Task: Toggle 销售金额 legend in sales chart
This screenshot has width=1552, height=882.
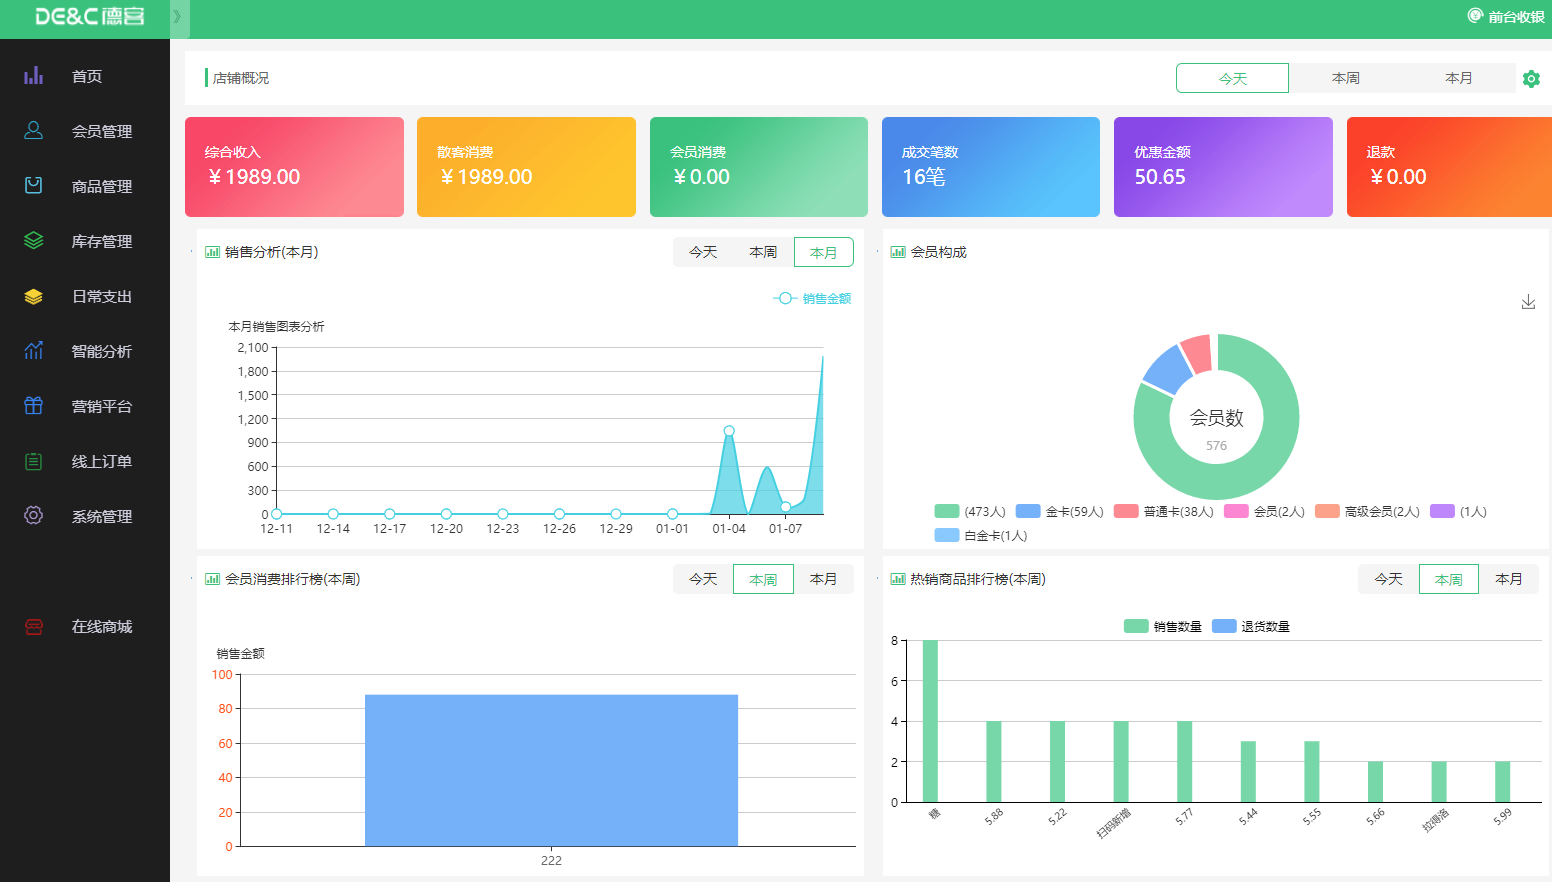Action: click(x=812, y=298)
